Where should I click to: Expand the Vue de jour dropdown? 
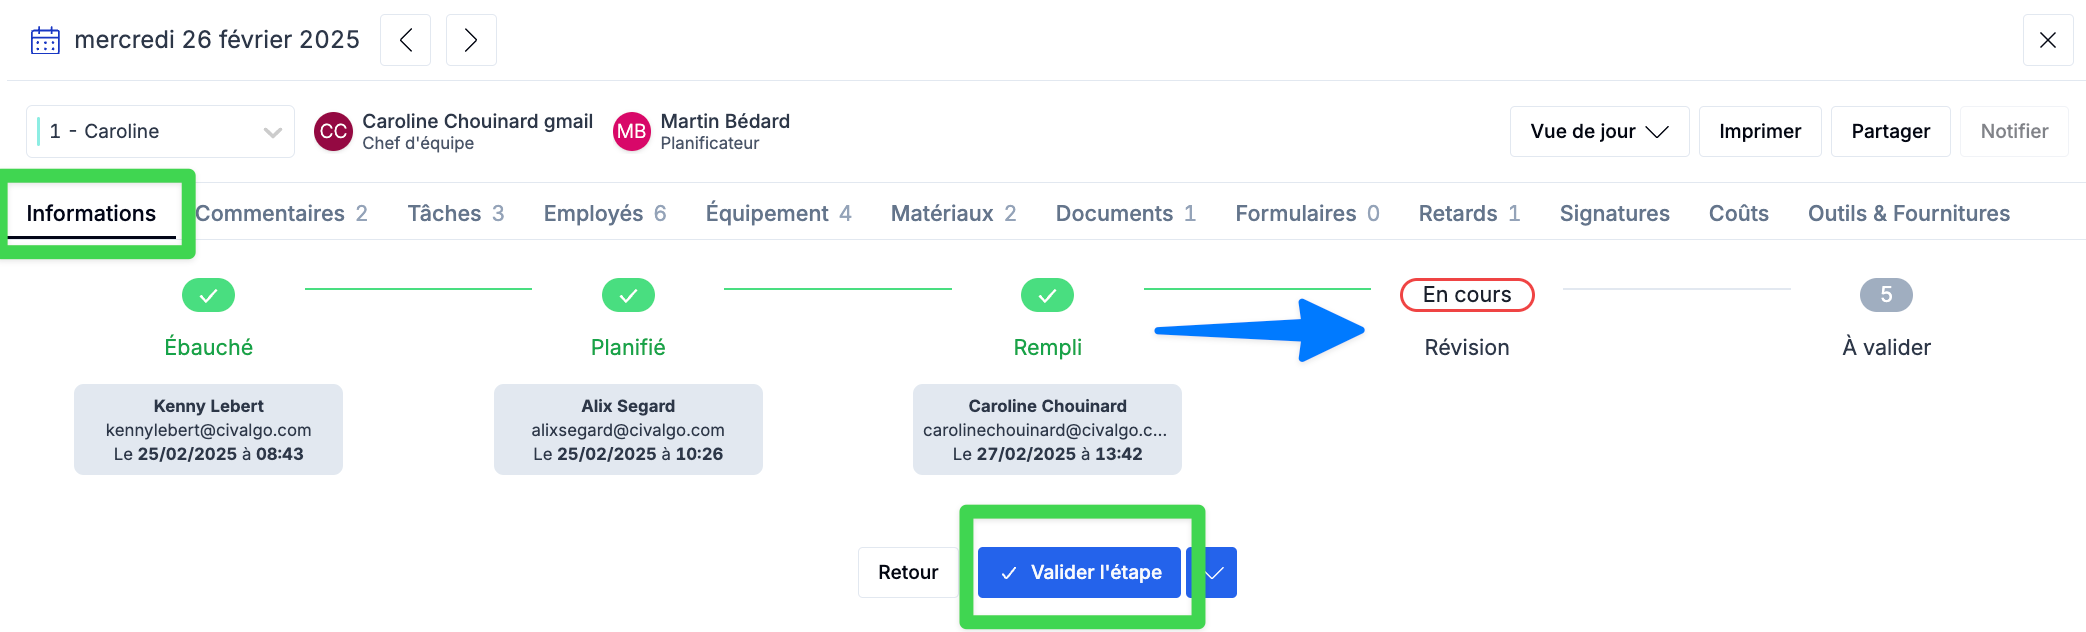(1599, 131)
